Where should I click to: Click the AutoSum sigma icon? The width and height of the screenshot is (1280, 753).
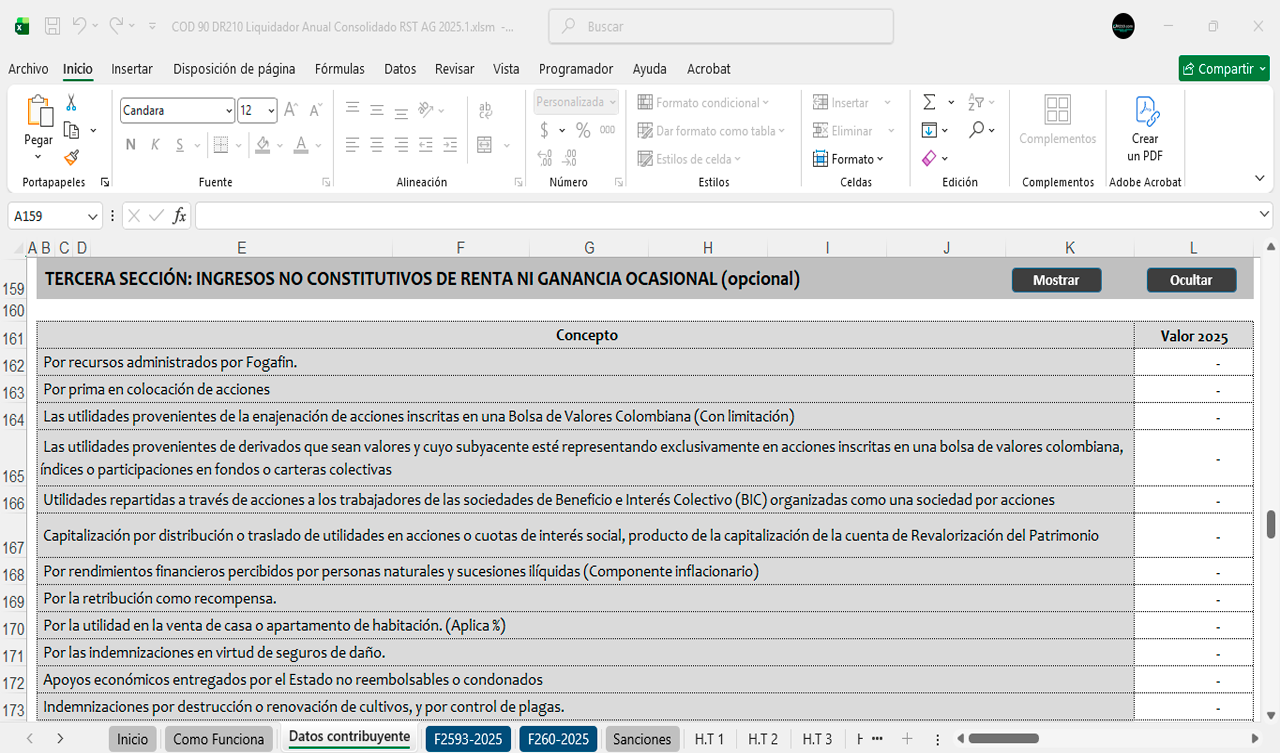coord(929,102)
